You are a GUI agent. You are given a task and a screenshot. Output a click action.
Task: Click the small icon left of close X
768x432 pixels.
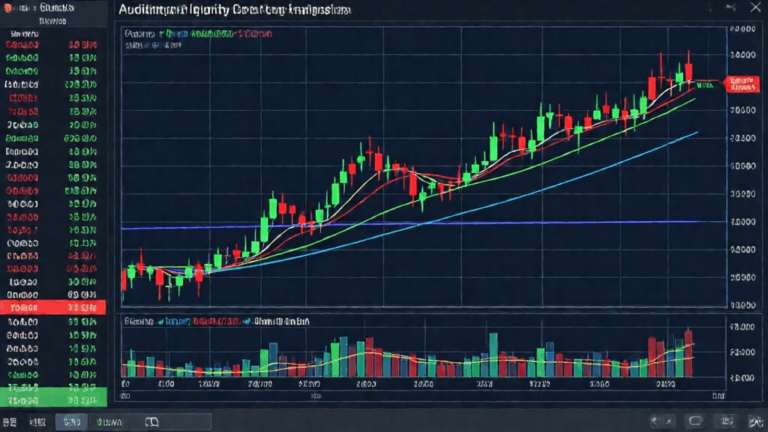pyautogui.click(x=731, y=7)
